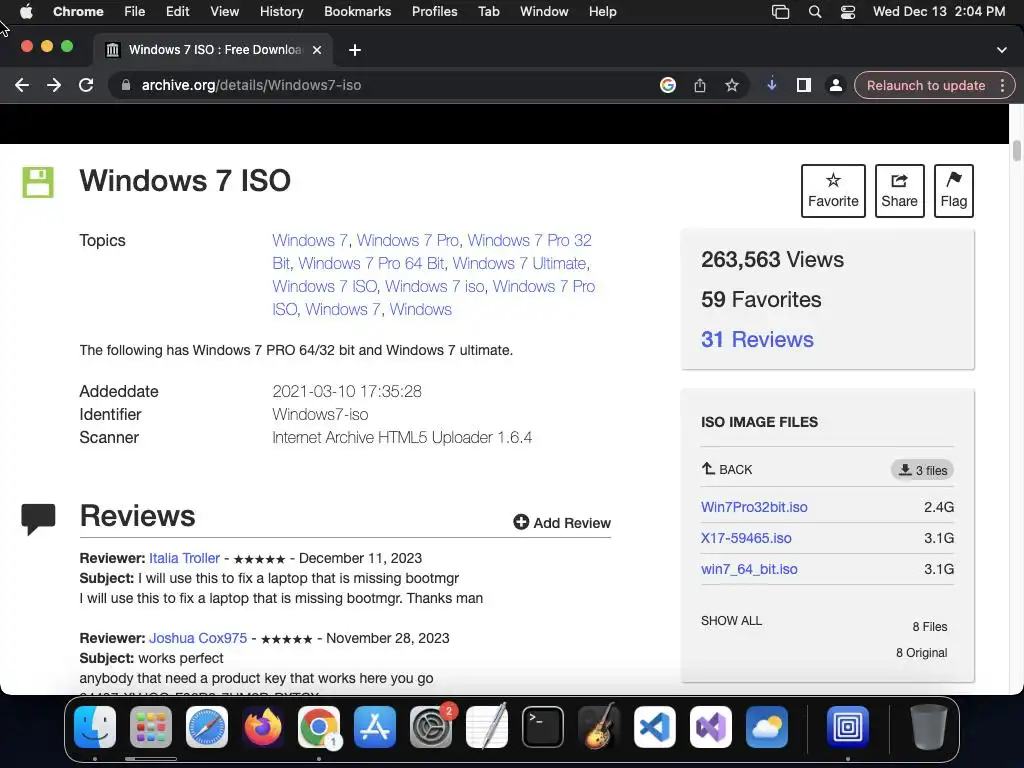Reload the archive.org page
Image resolution: width=1024 pixels, height=768 pixels.
(x=86, y=85)
